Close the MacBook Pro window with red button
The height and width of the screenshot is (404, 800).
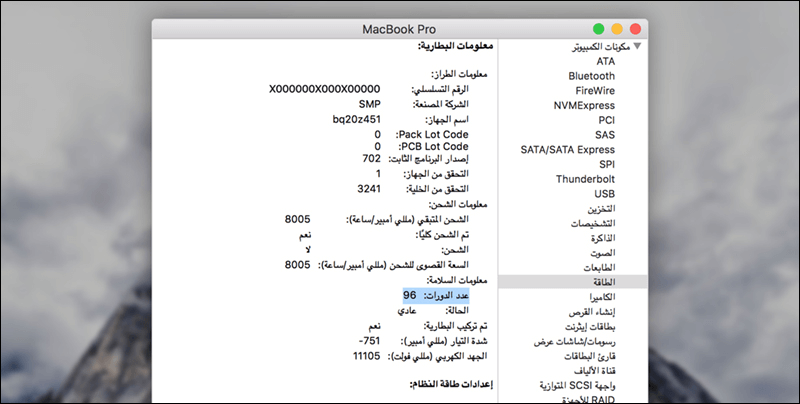click(635, 29)
